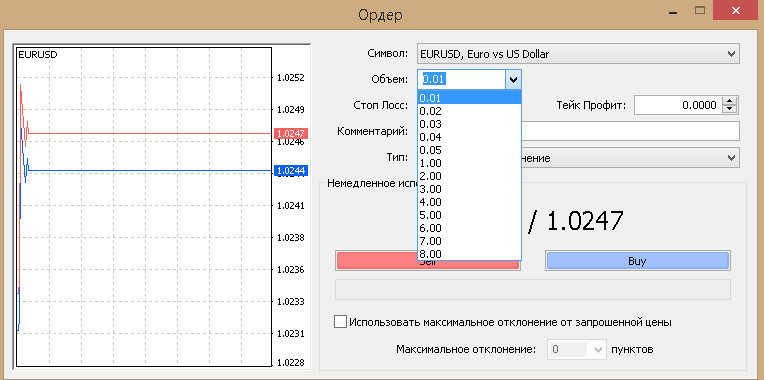This screenshot has width=764, height=380.
Task: Click the red Sell button
Action: 428,262
